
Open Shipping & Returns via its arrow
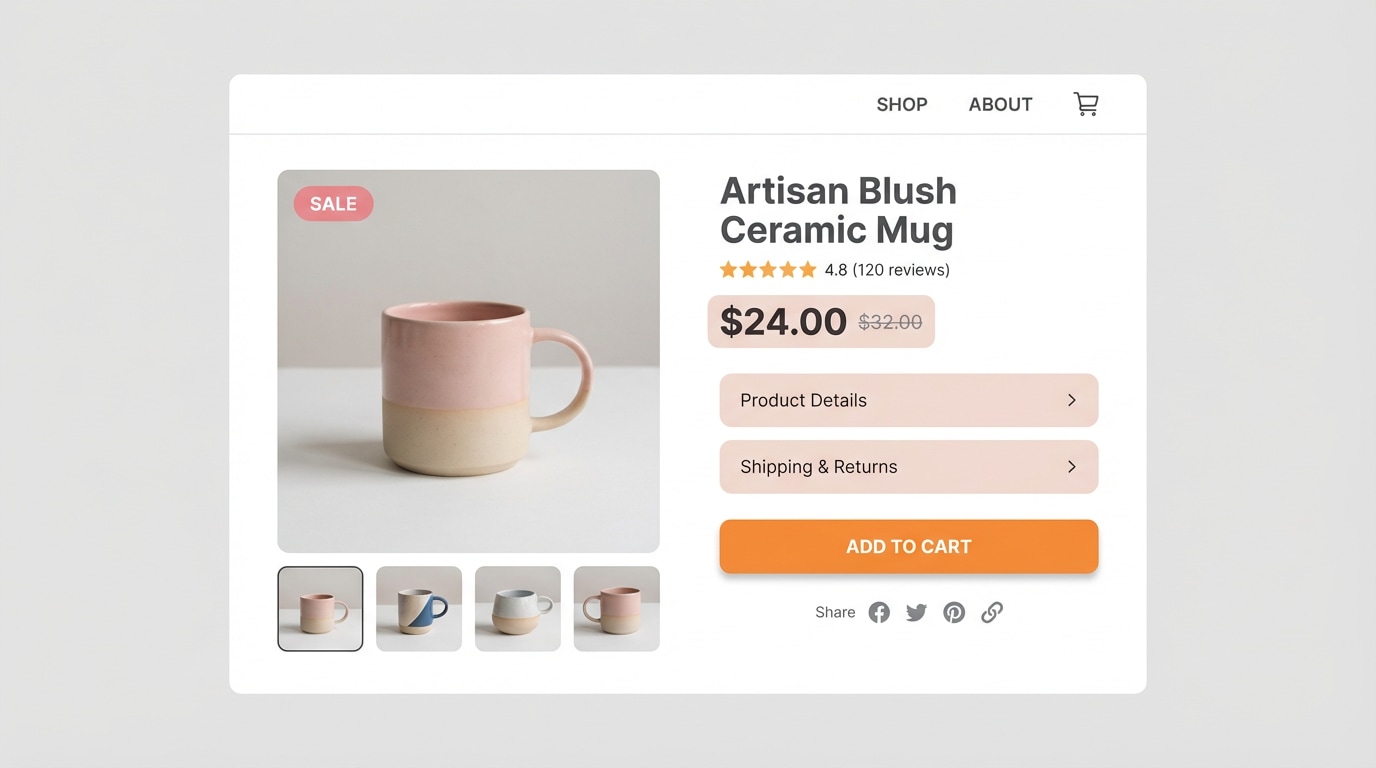point(1071,466)
